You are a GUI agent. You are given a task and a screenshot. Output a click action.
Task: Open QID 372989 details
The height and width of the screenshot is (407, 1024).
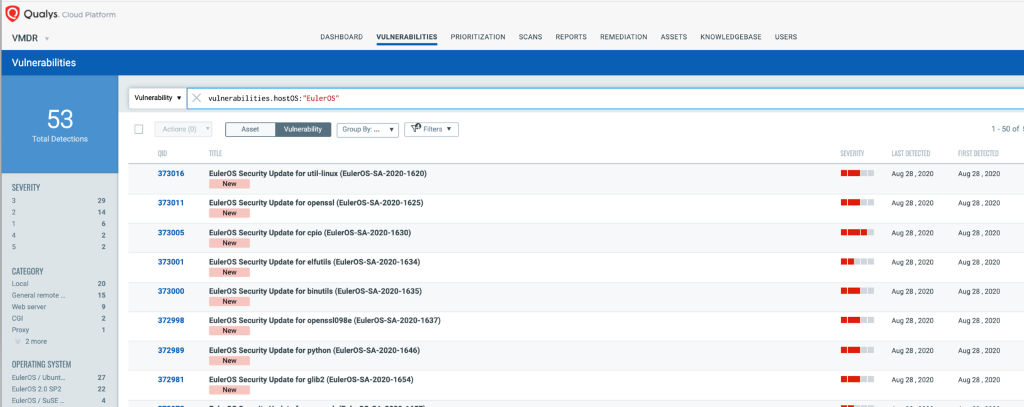pyautogui.click(x=170, y=350)
